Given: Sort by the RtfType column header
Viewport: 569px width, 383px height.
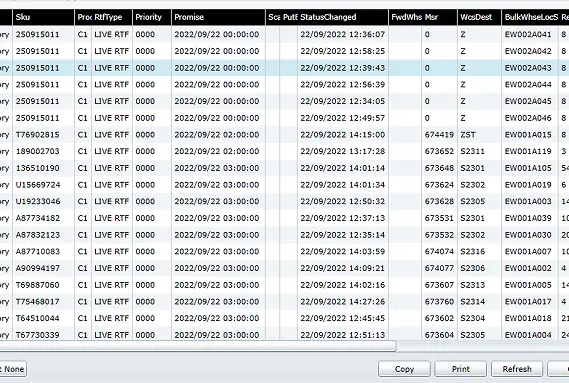Looking at the screenshot, I should (x=112, y=17).
